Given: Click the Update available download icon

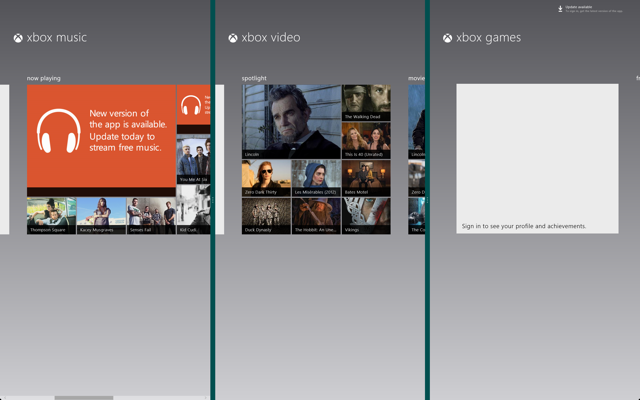Looking at the screenshot, I should (560, 9).
